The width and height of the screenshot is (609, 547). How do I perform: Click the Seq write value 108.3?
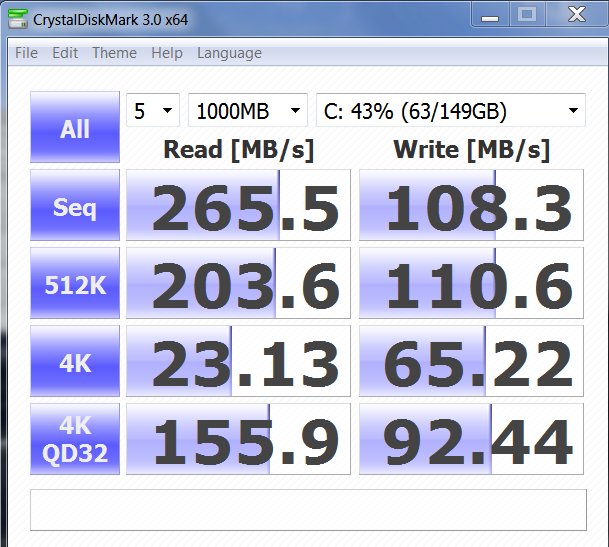click(x=471, y=205)
